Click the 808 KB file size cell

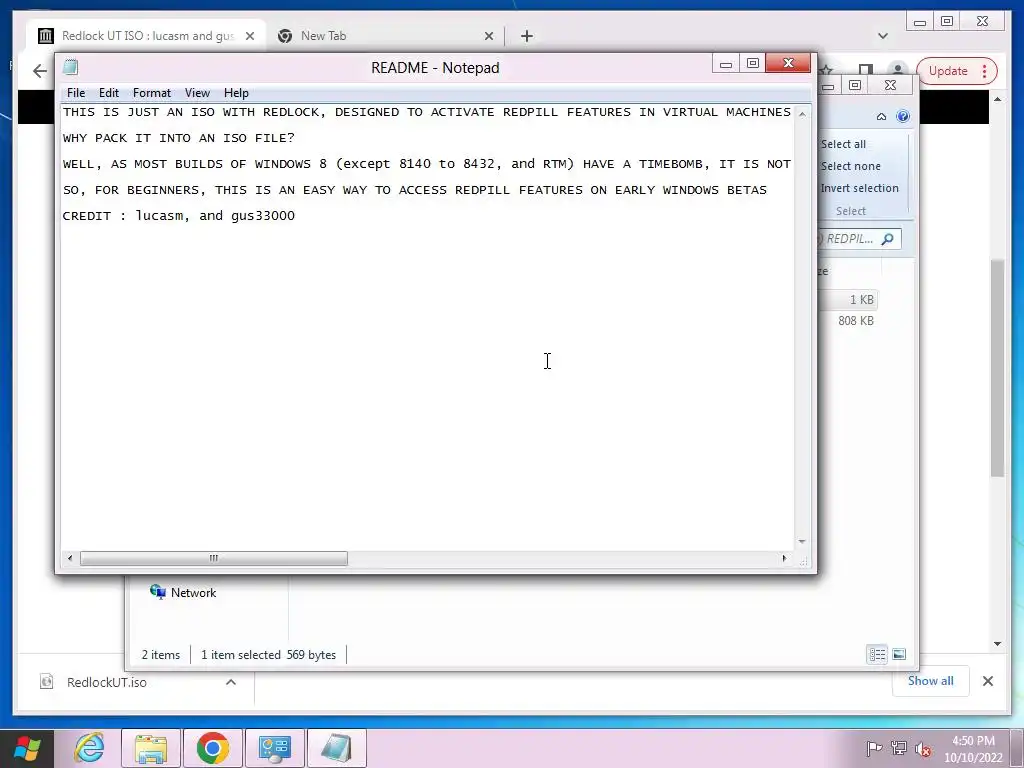click(x=856, y=321)
